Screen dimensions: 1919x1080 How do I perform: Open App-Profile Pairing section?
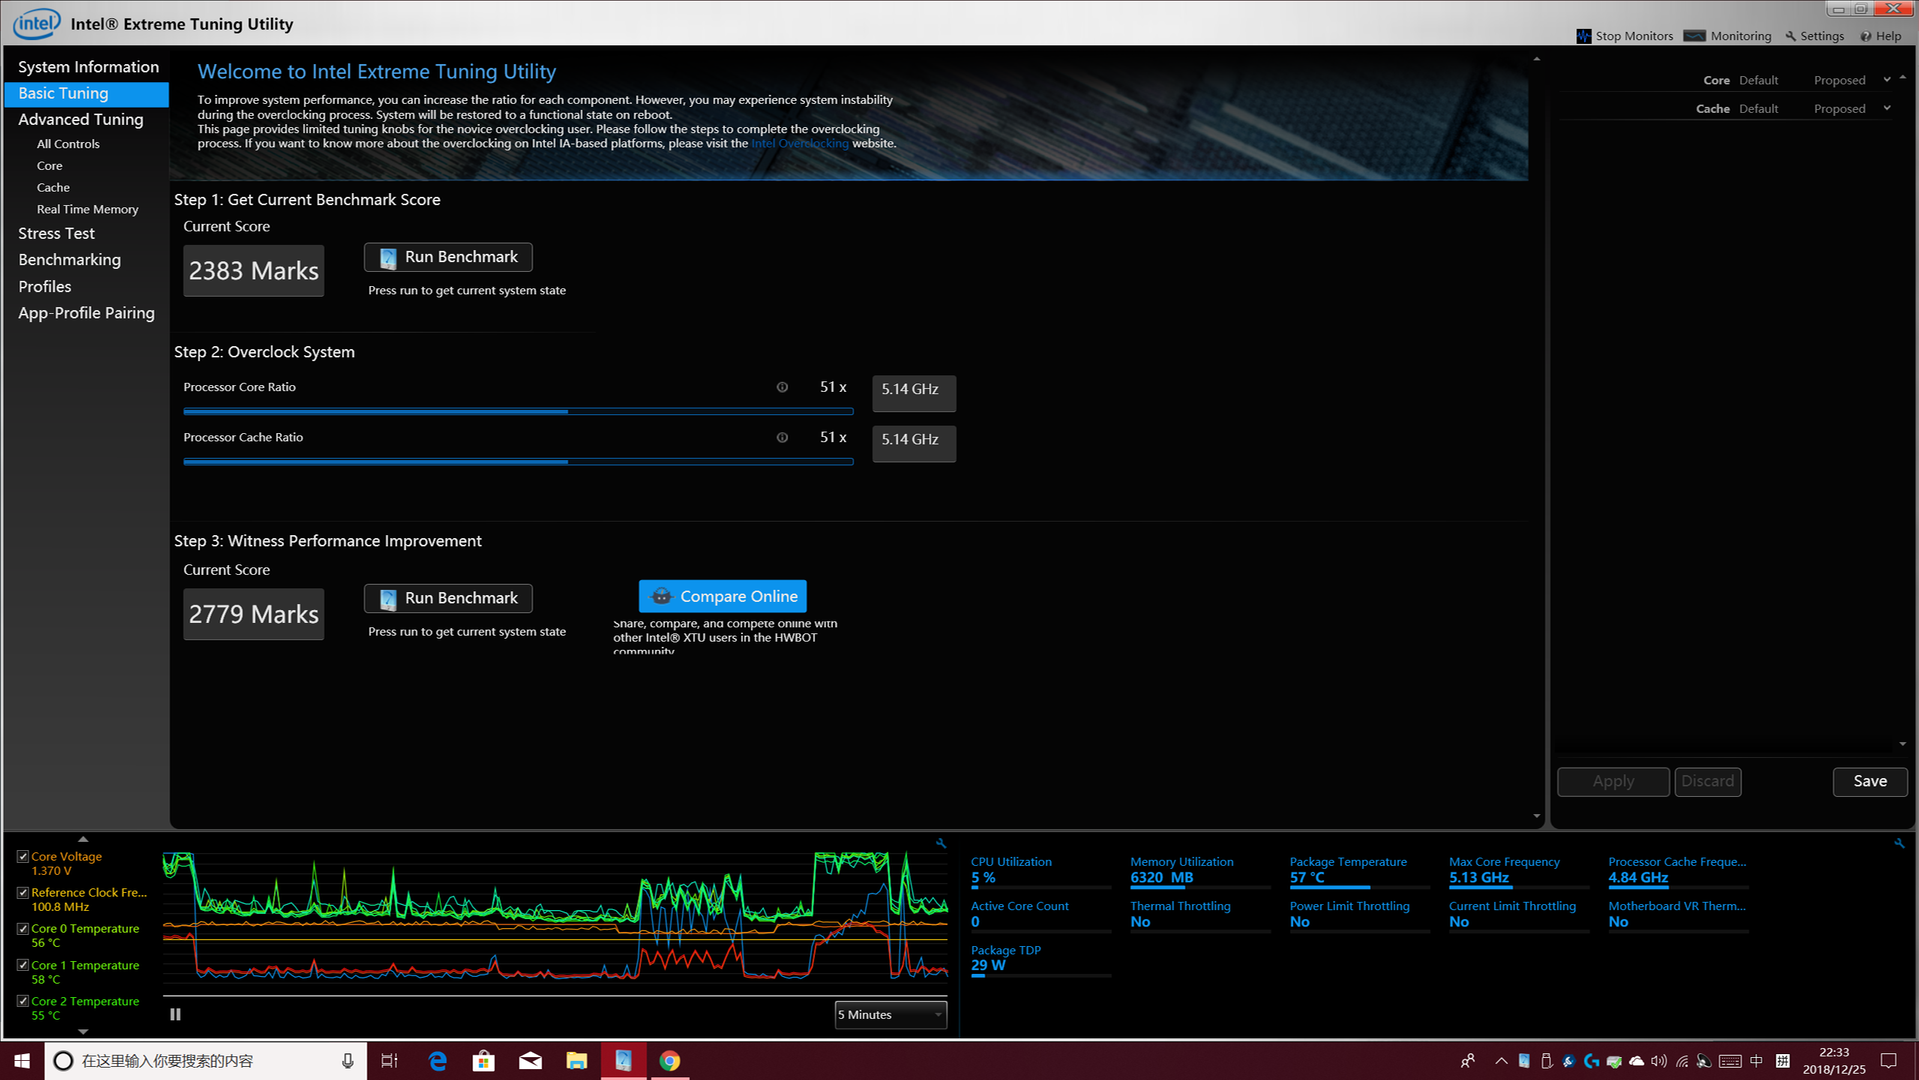point(87,313)
